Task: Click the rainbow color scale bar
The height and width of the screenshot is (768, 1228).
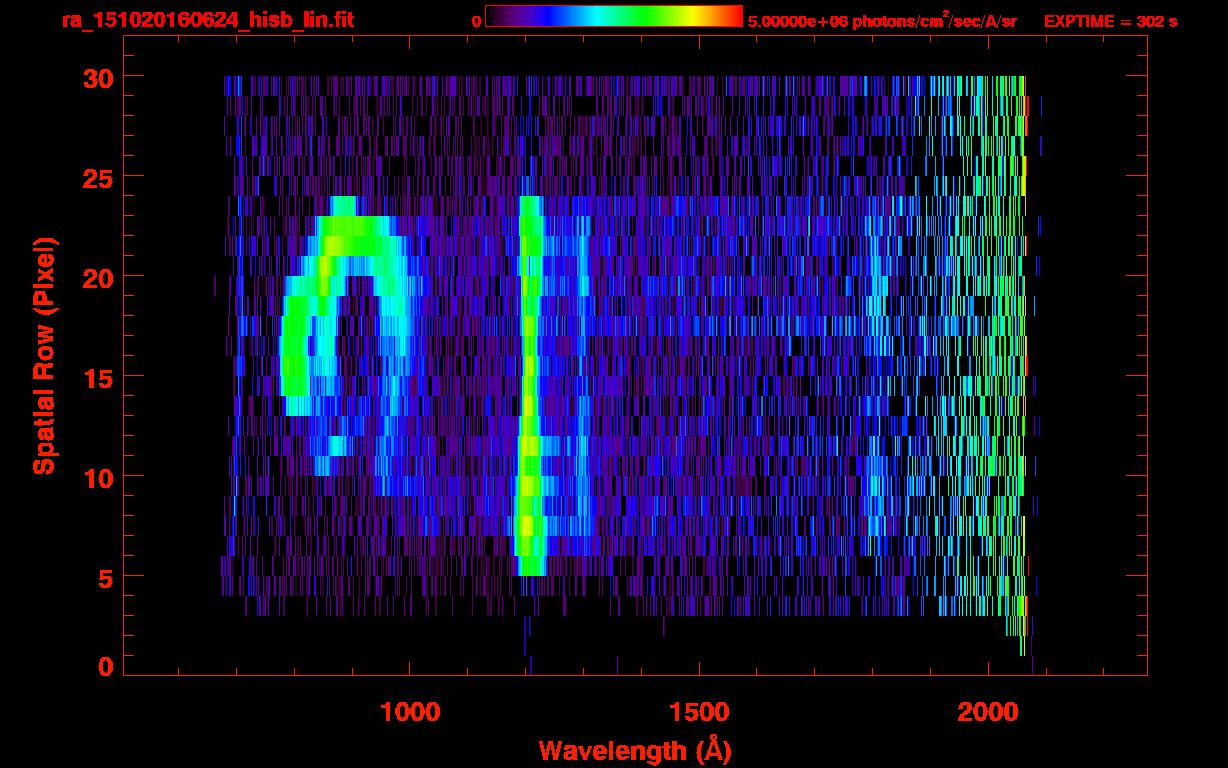Action: coord(614,16)
